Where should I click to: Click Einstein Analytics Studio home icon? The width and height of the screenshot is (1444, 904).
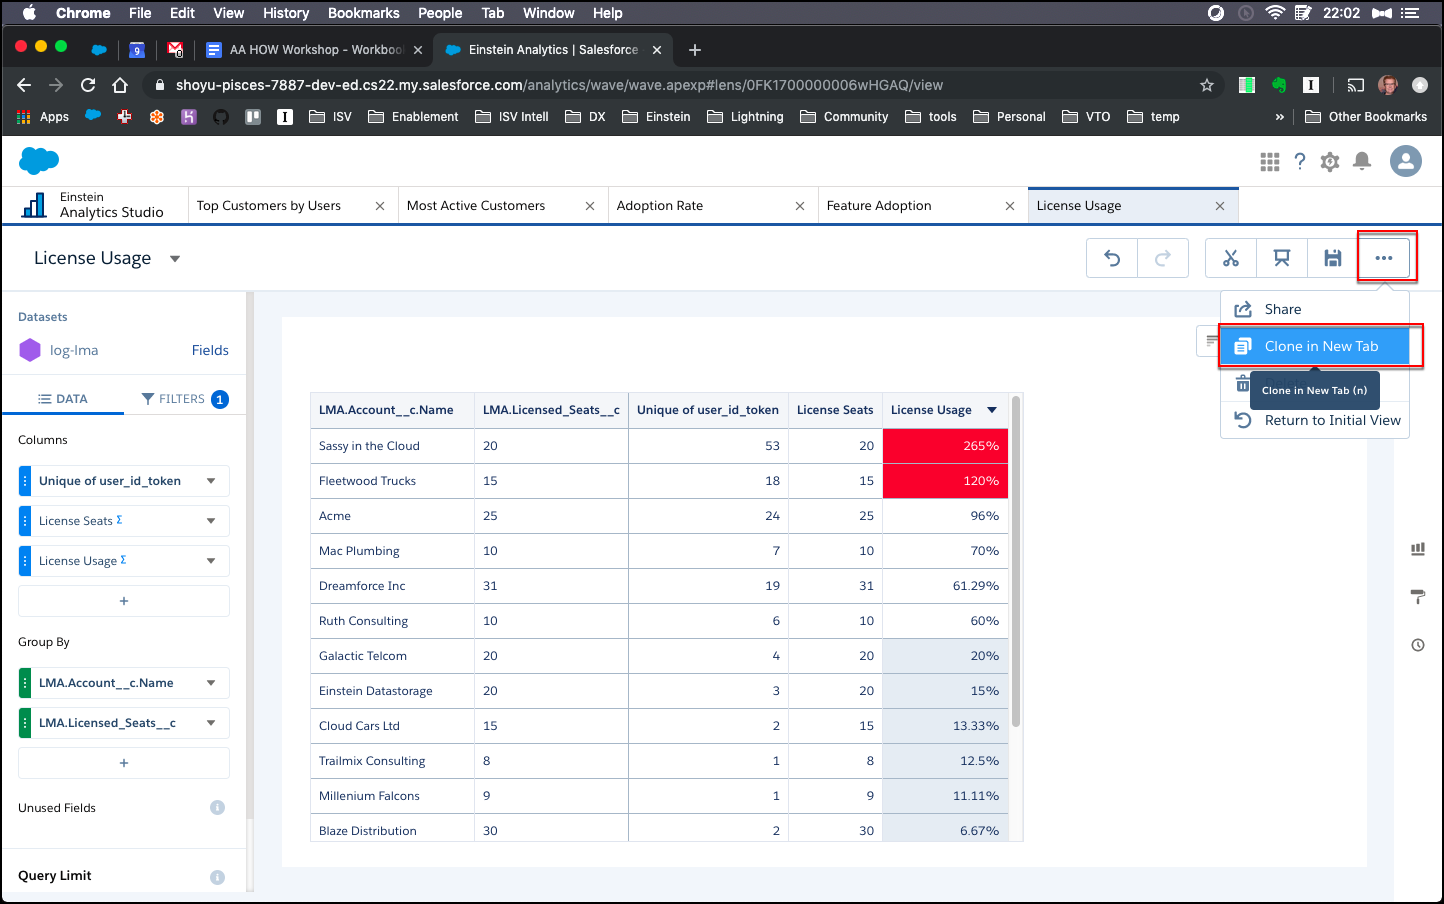point(35,205)
